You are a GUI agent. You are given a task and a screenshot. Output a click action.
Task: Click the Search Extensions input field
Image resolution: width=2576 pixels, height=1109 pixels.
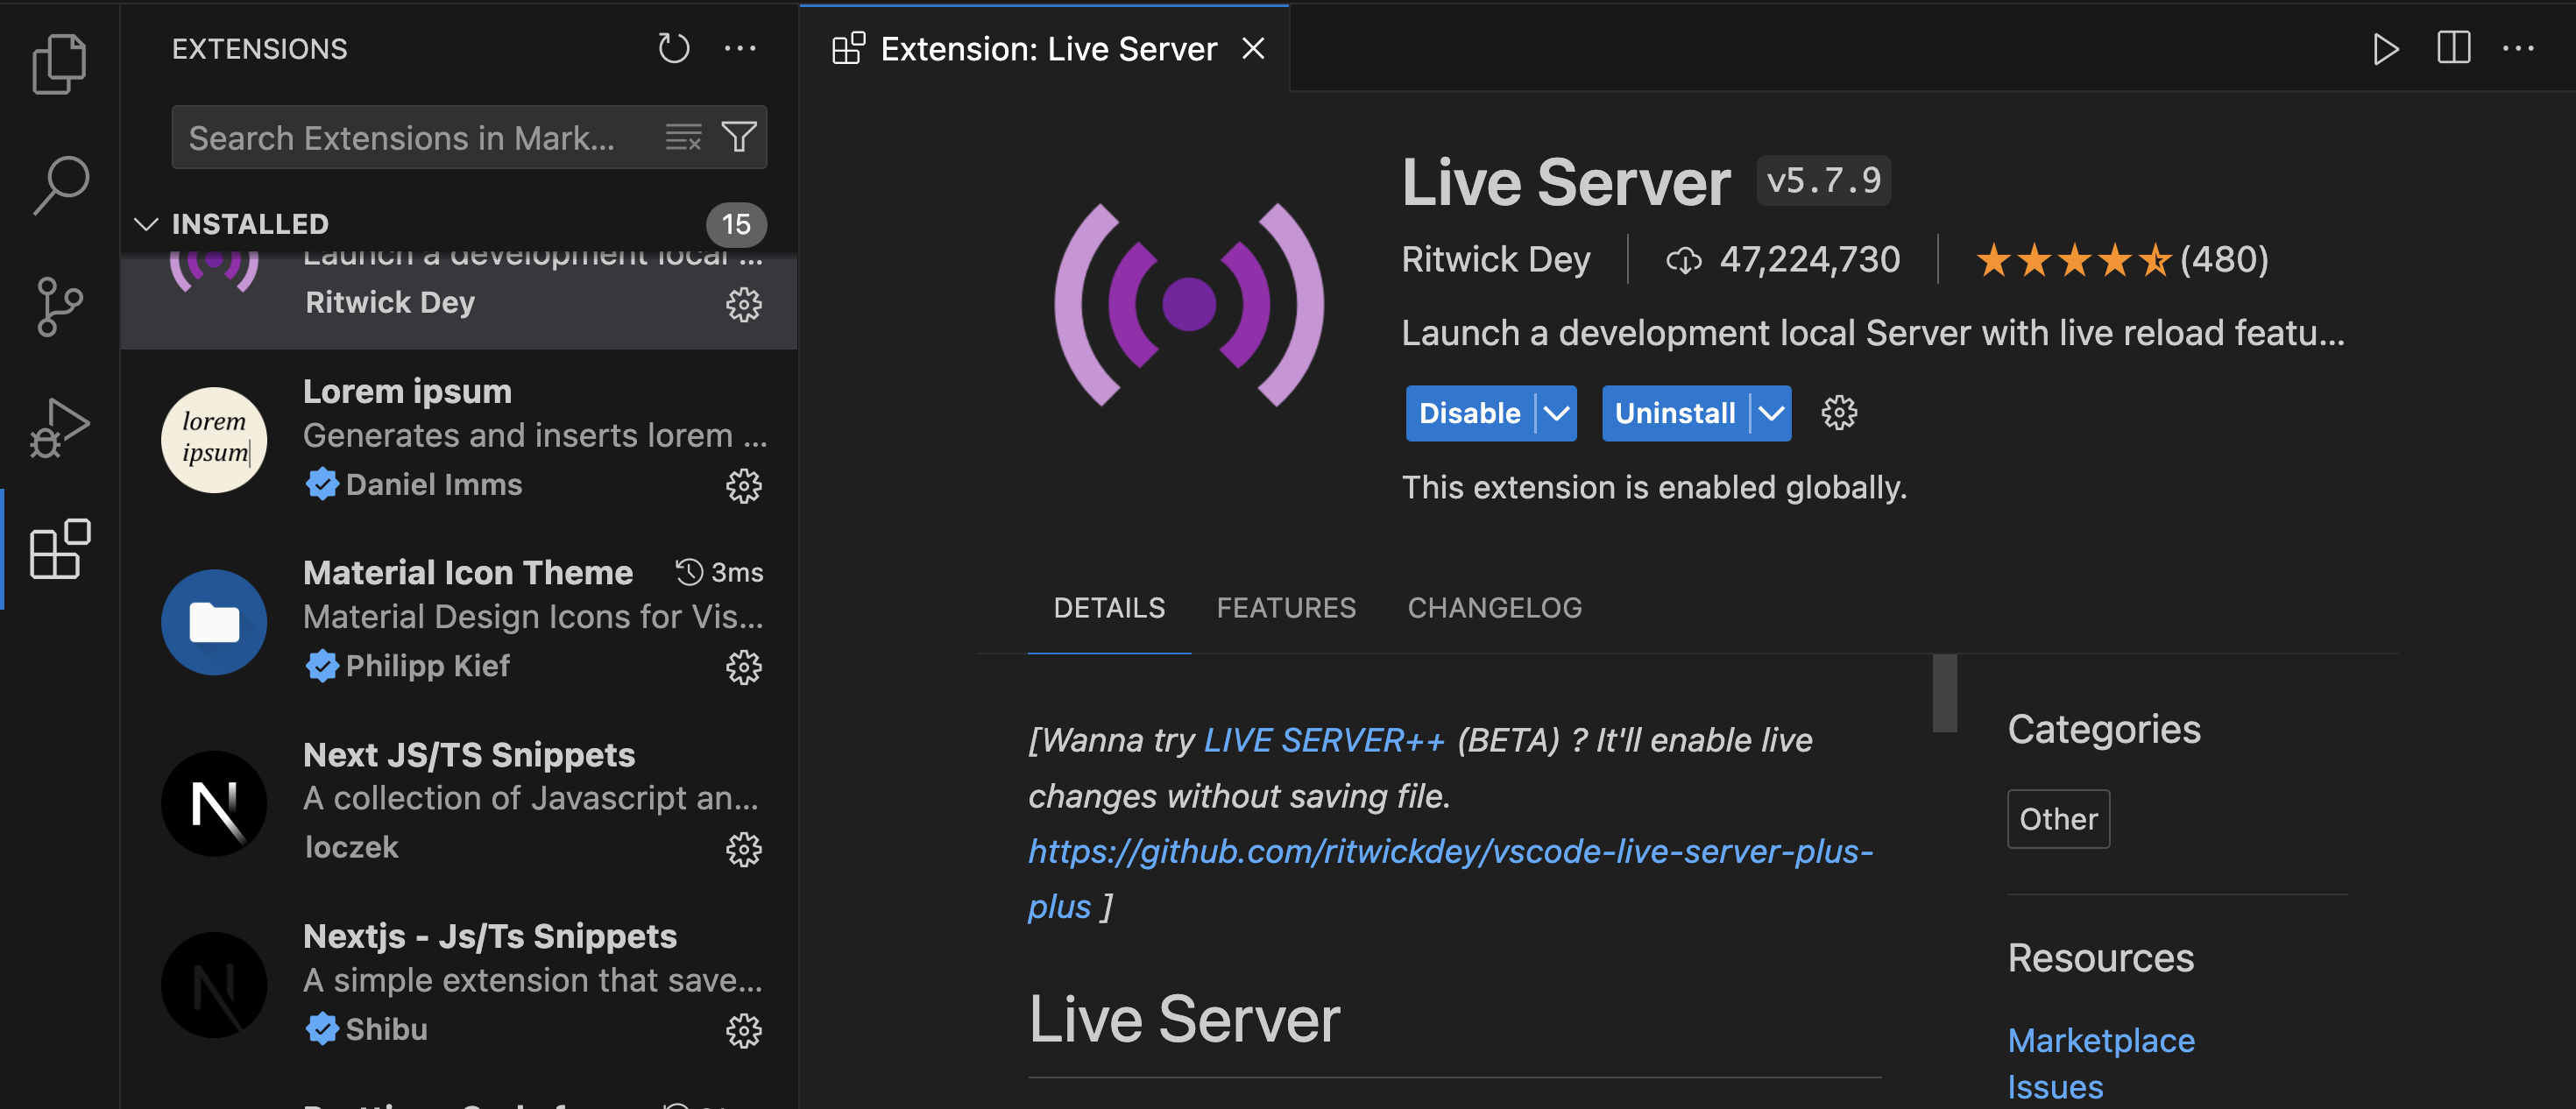click(410, 138)
